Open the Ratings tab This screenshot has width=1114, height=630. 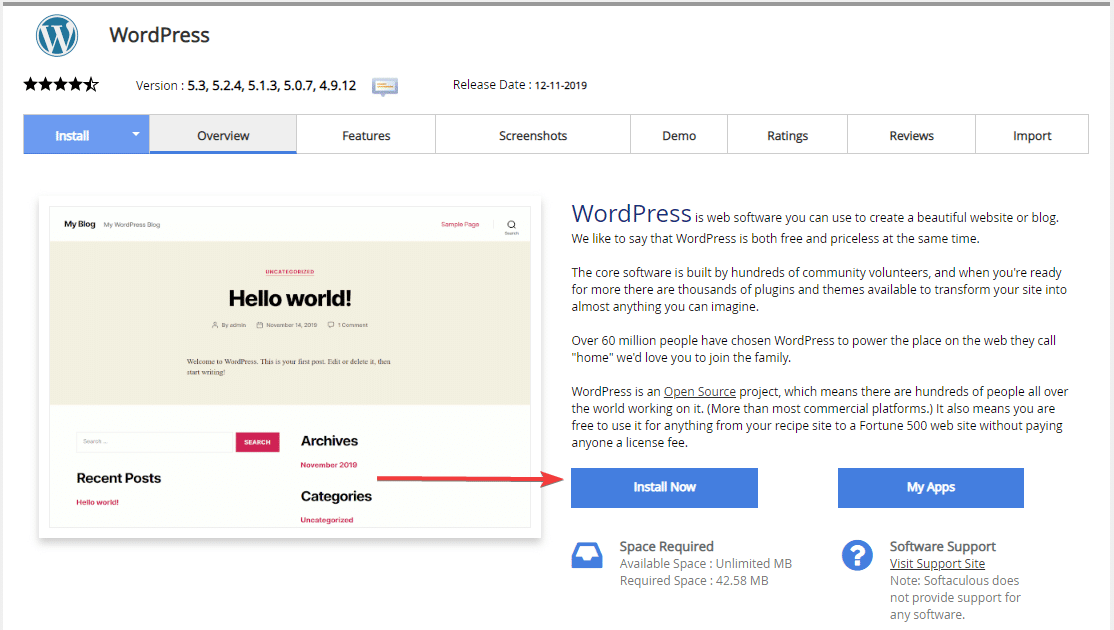787,136
